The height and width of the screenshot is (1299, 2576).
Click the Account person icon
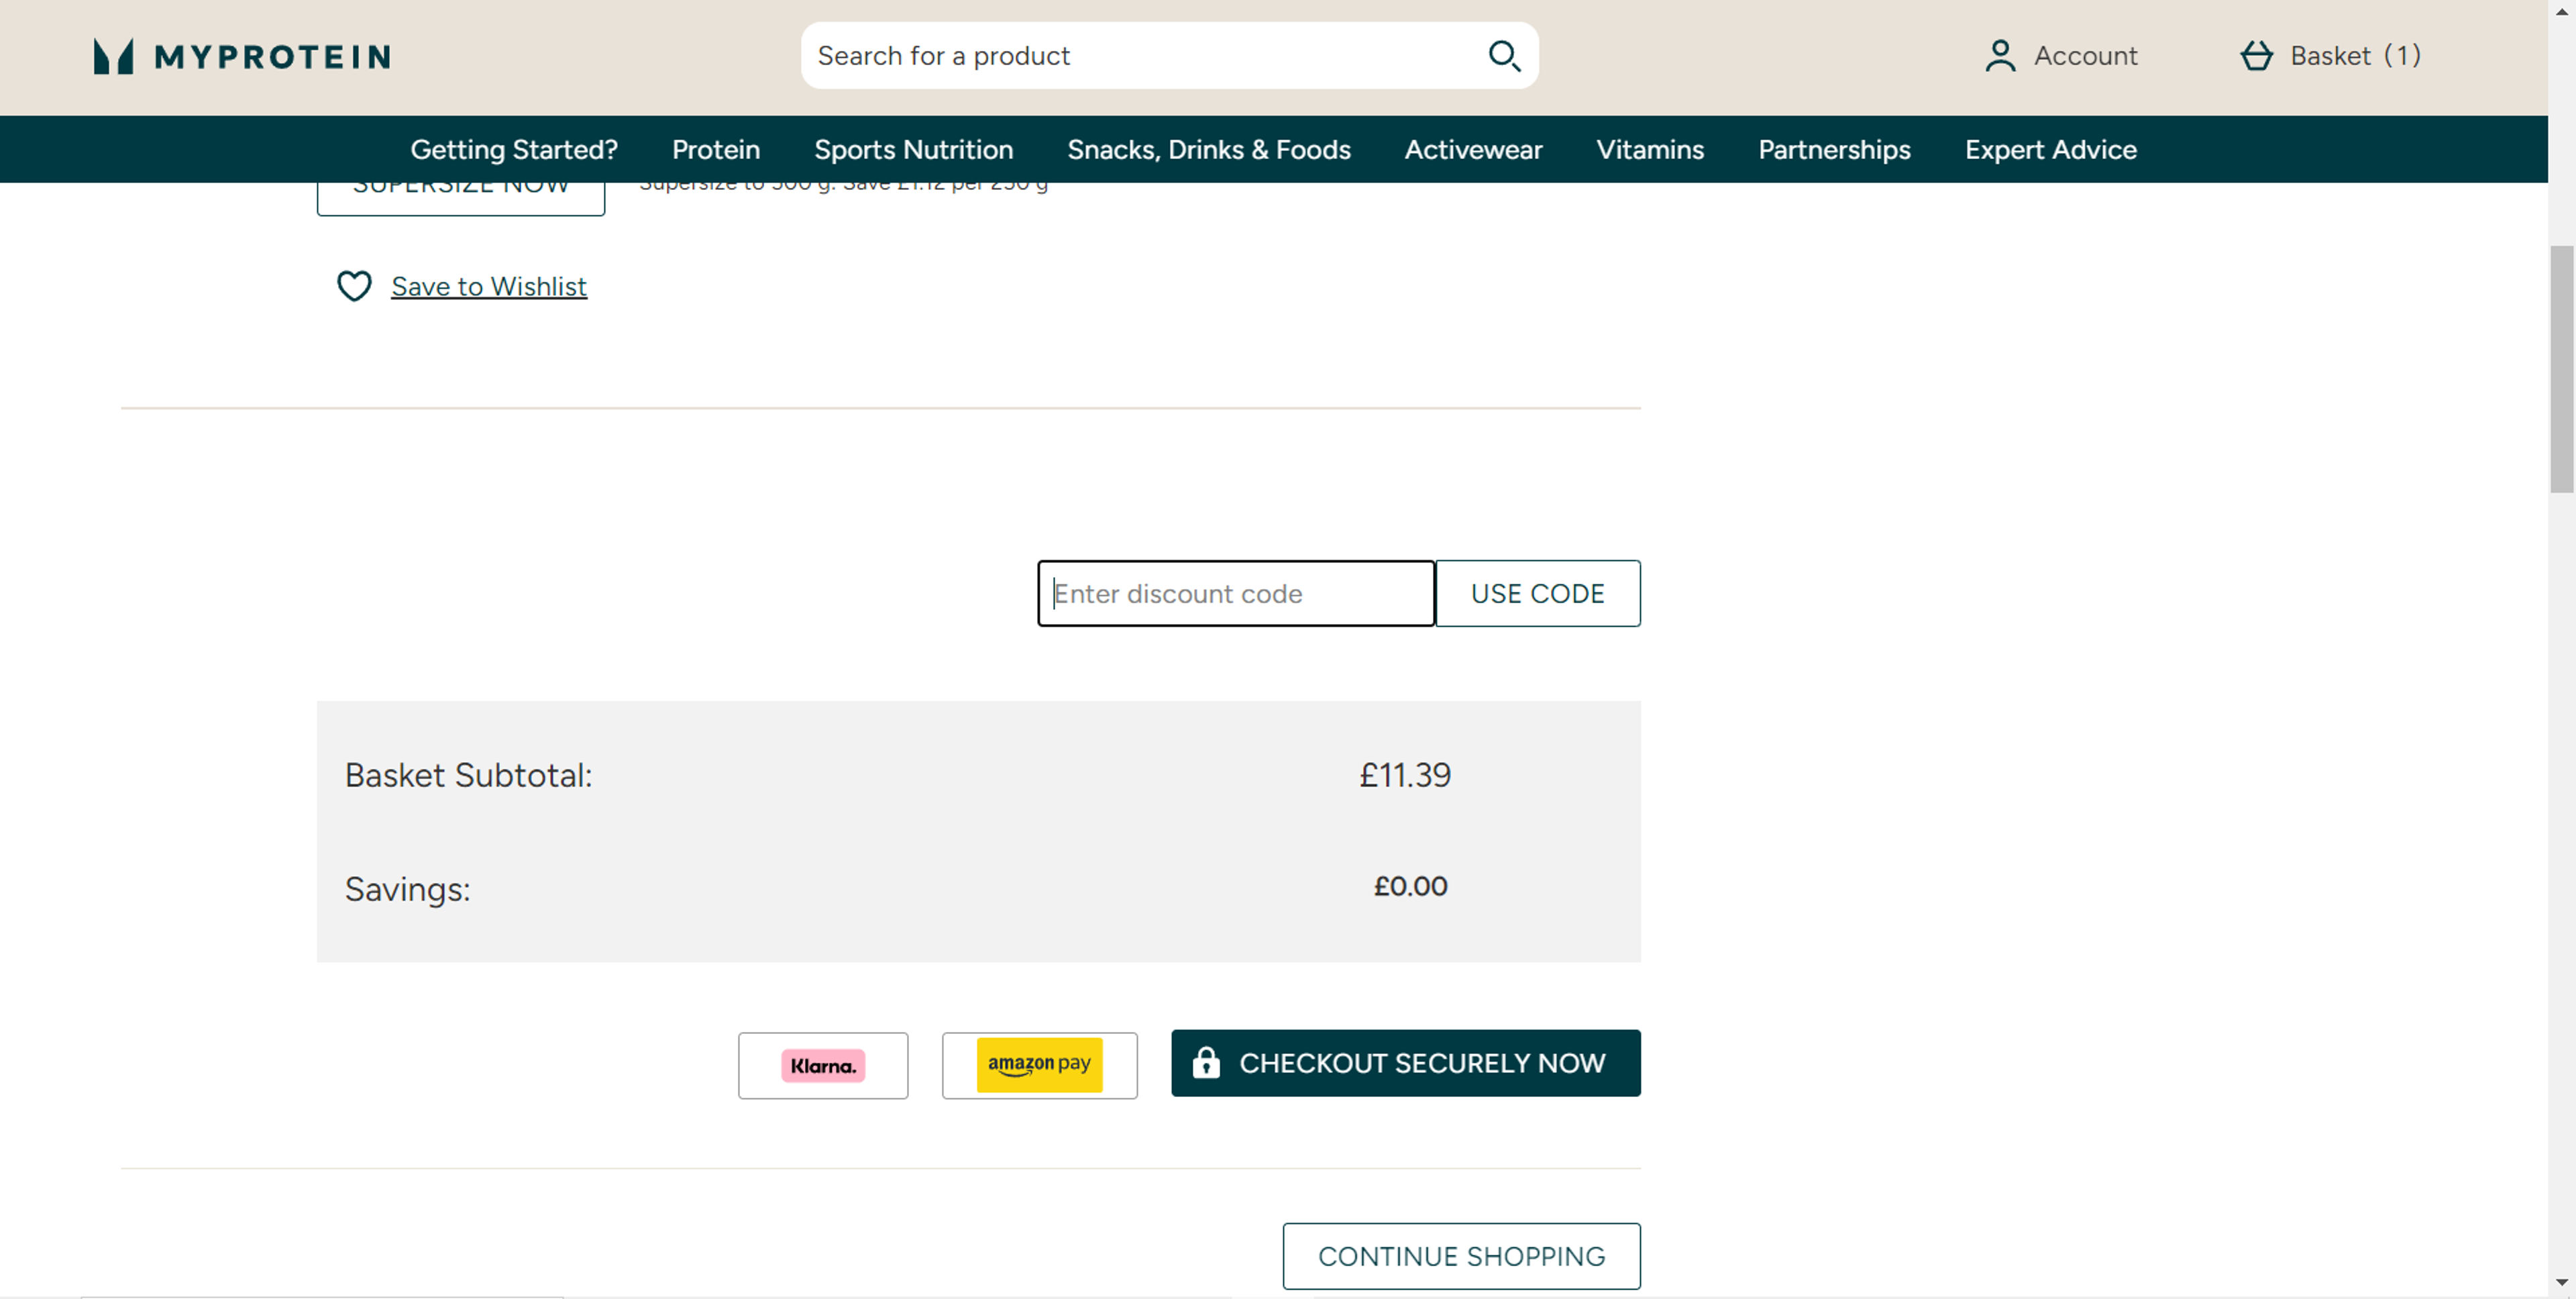(2000, 56)
